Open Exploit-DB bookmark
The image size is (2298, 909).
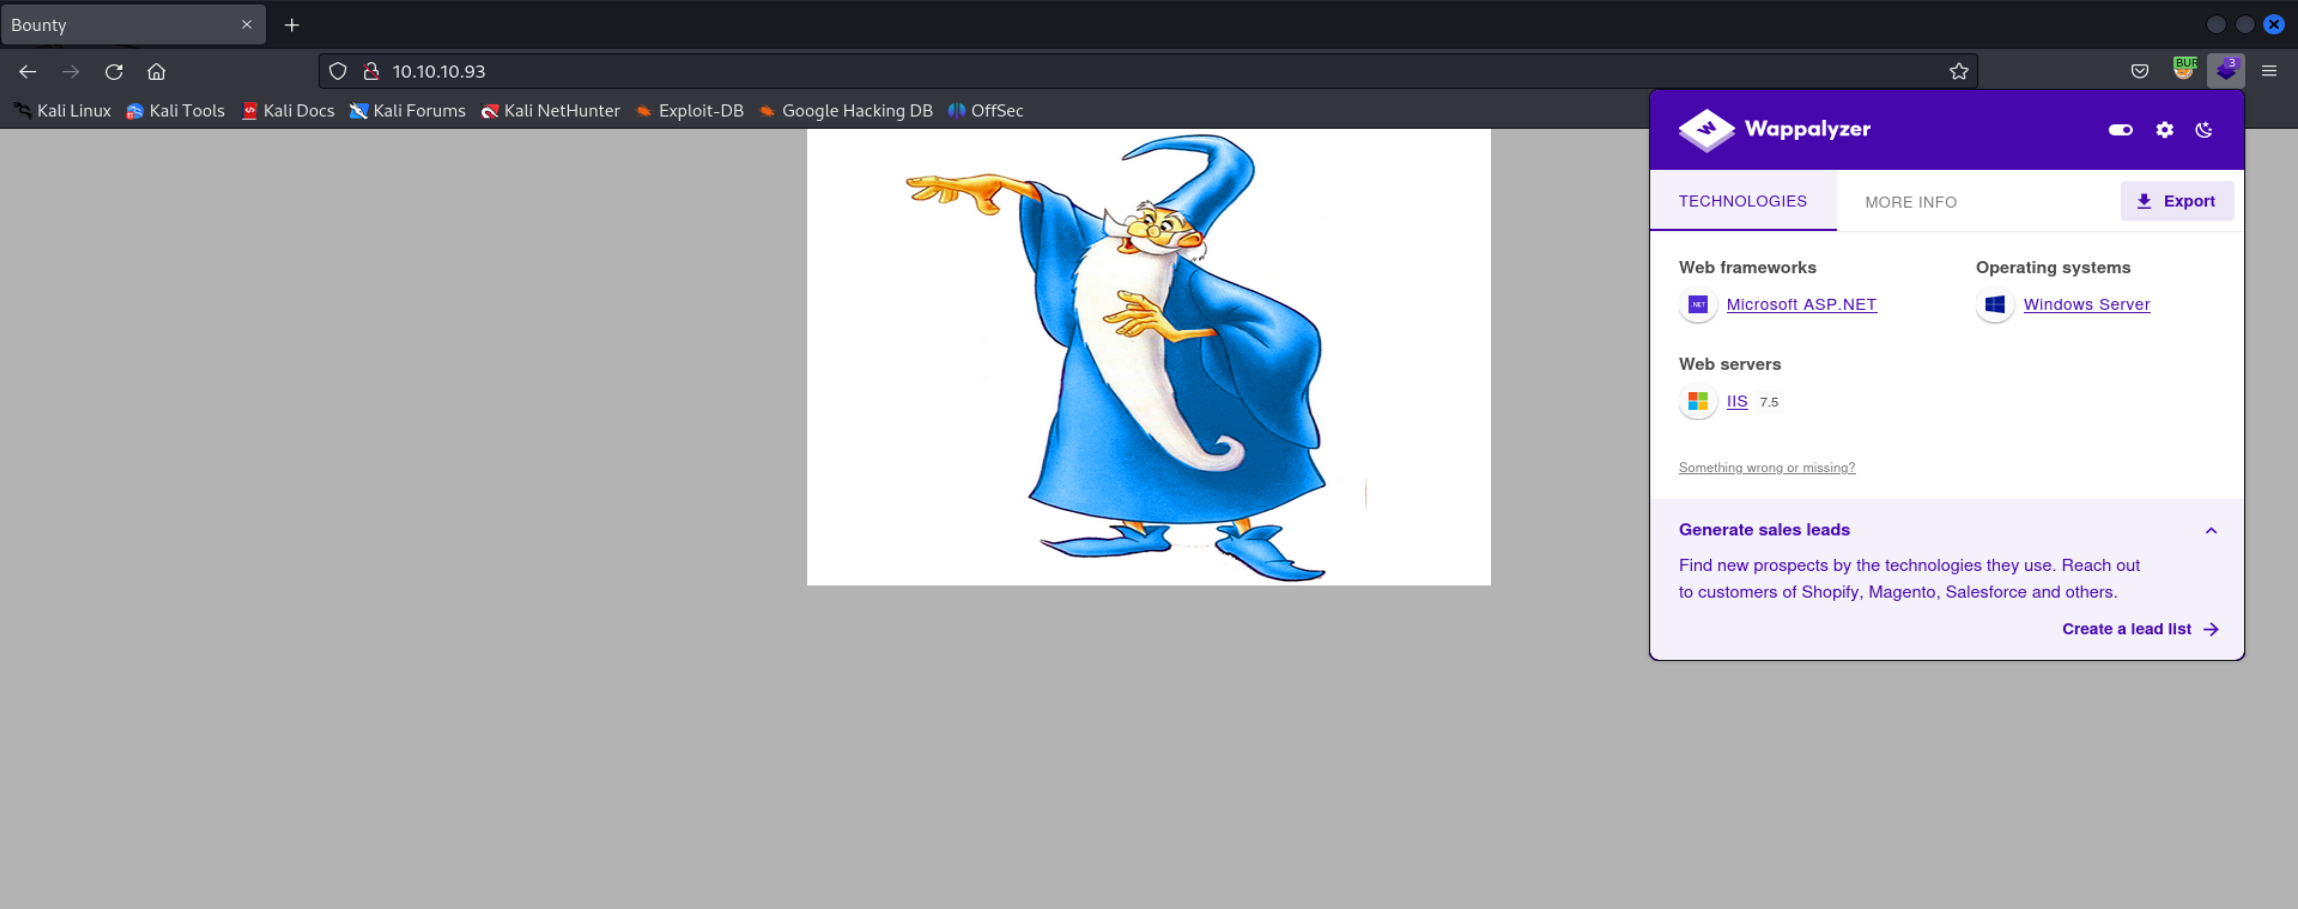coord(689,111)
